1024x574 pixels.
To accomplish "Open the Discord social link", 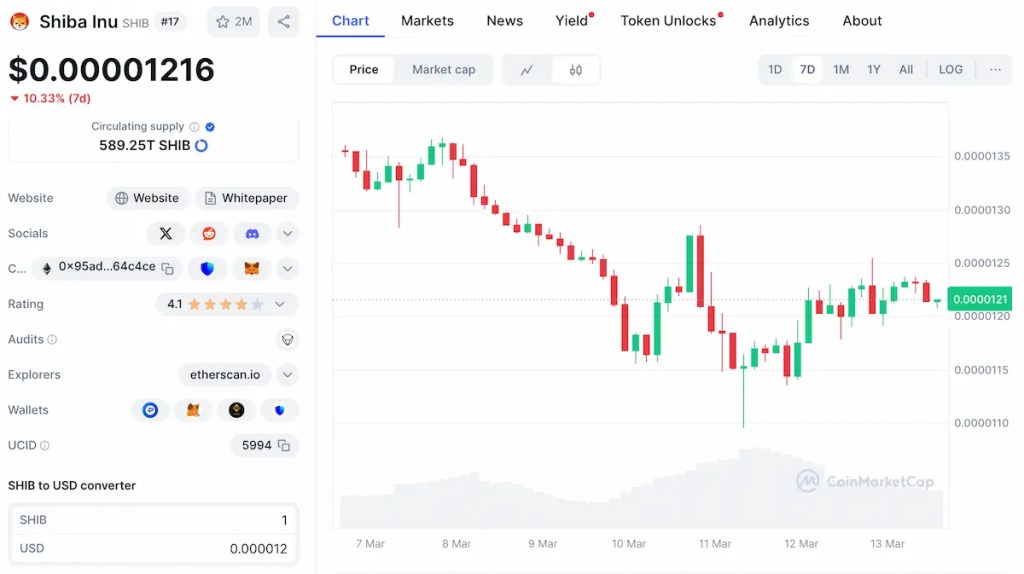I will (252, 233).
